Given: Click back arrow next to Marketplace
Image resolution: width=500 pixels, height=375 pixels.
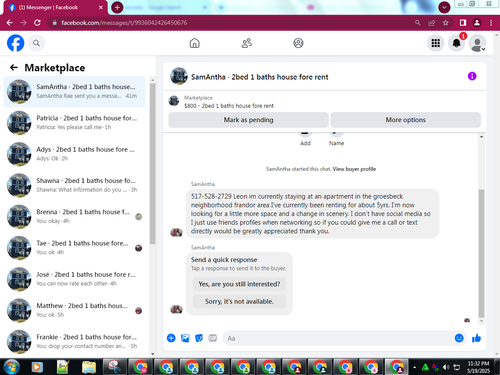Looking at the screenshot, I should click(14, 68).
